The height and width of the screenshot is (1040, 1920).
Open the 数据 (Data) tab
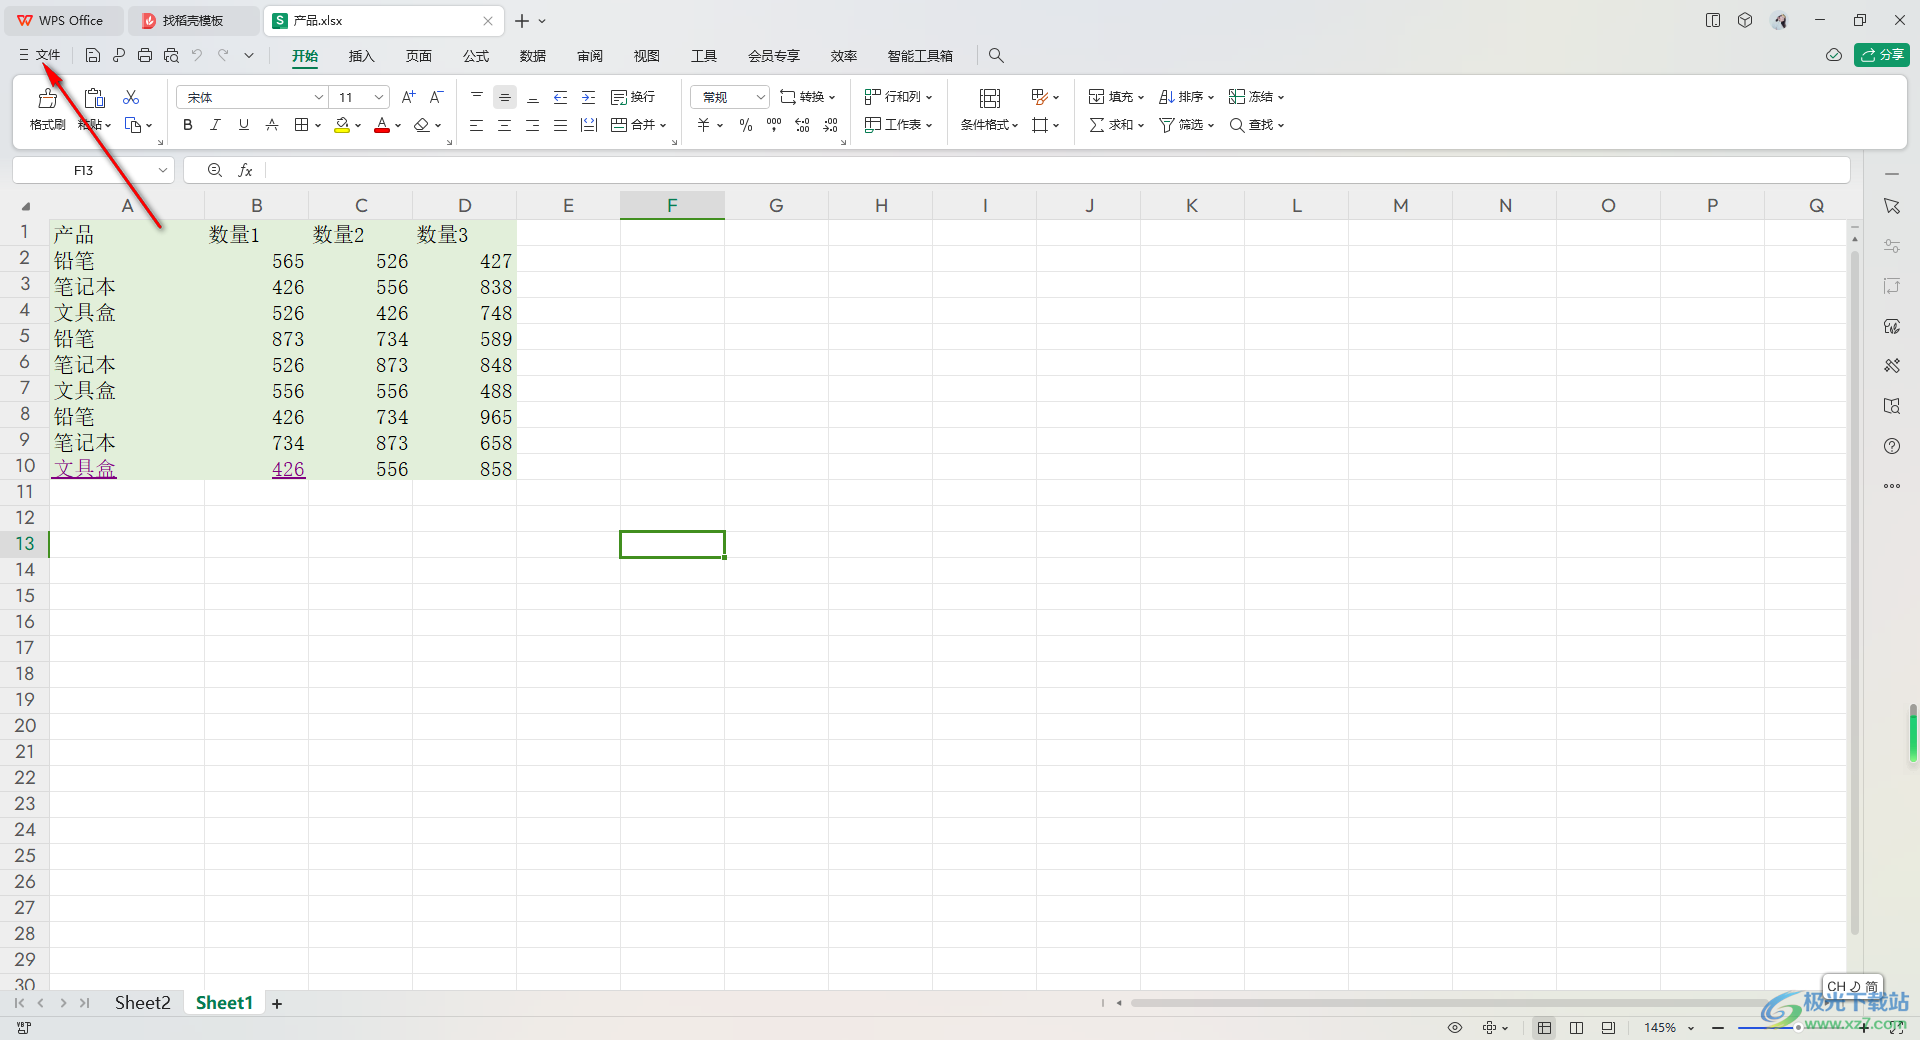(533, 56)
